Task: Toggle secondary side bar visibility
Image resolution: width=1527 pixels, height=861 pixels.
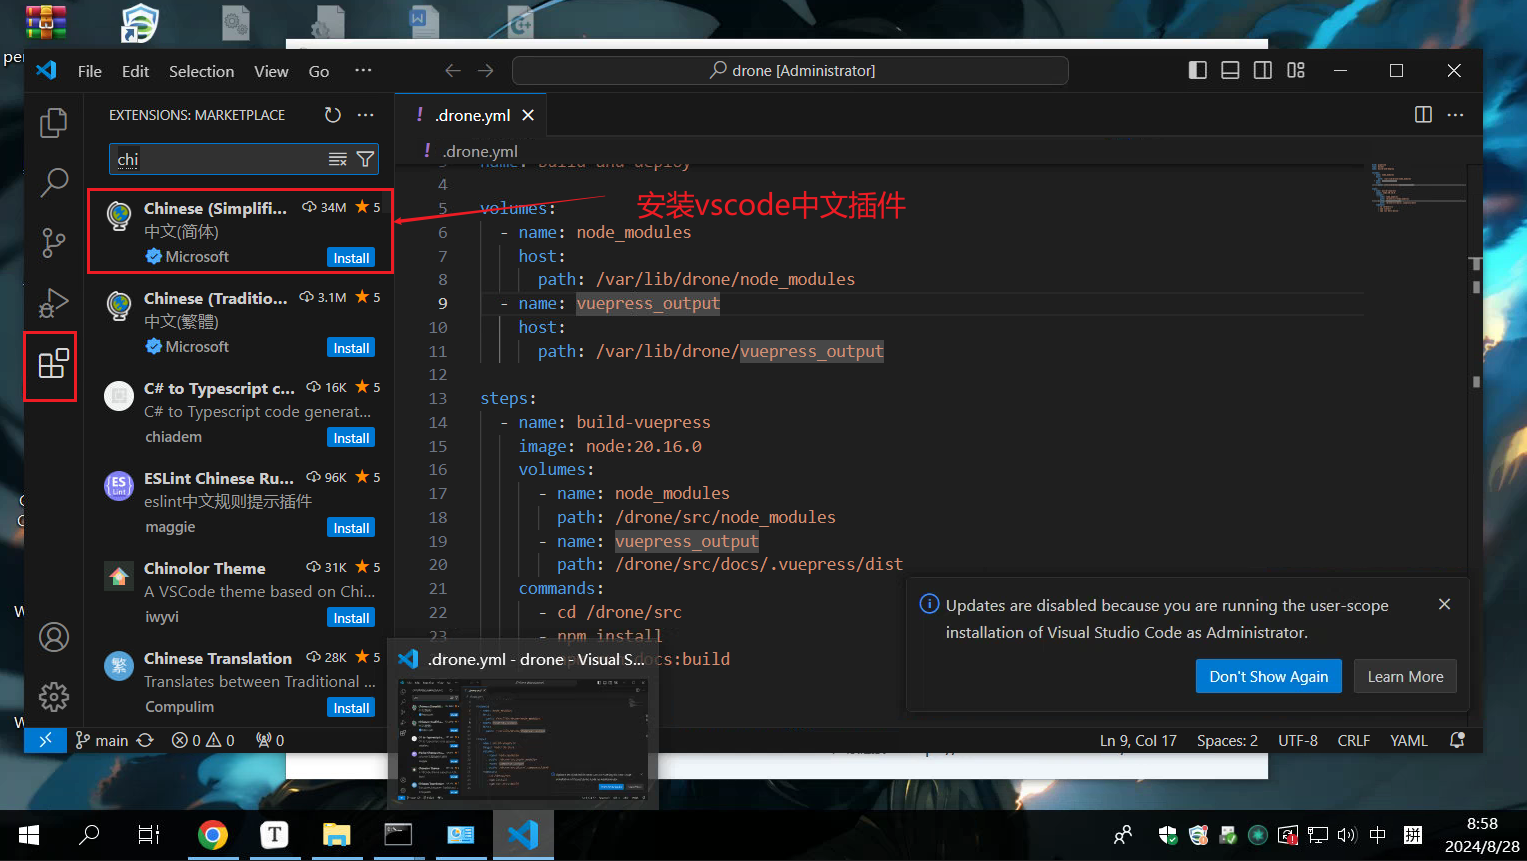Action: point(1263,70)
